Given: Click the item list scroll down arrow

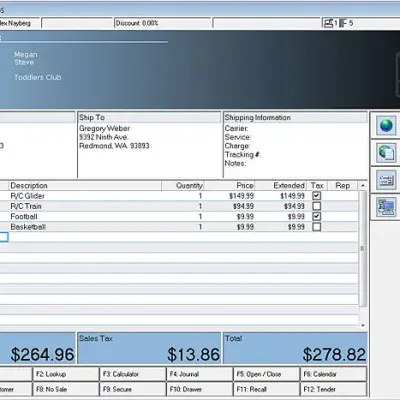Looking at the screenshot, I should pos(363,326).
